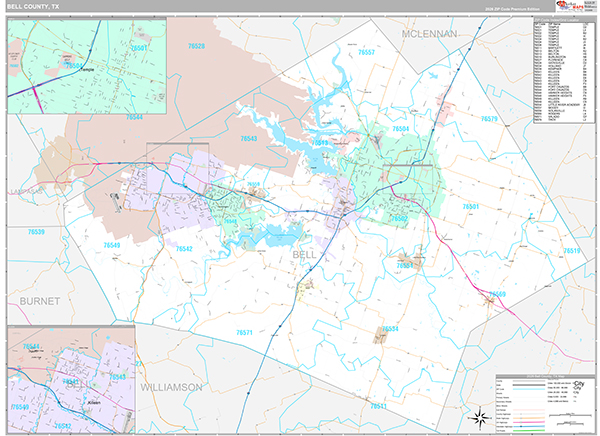Viewport: 600px width, 436px height.
Task: Click ZIP label 76549 in the Killeen inset
Action: (x=20, y=407)
